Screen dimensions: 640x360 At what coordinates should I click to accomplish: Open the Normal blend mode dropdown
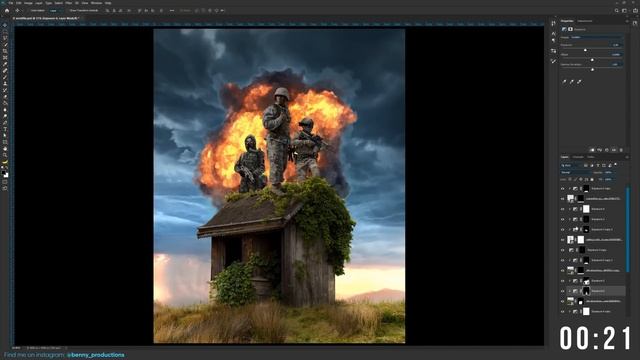(576, 172)
